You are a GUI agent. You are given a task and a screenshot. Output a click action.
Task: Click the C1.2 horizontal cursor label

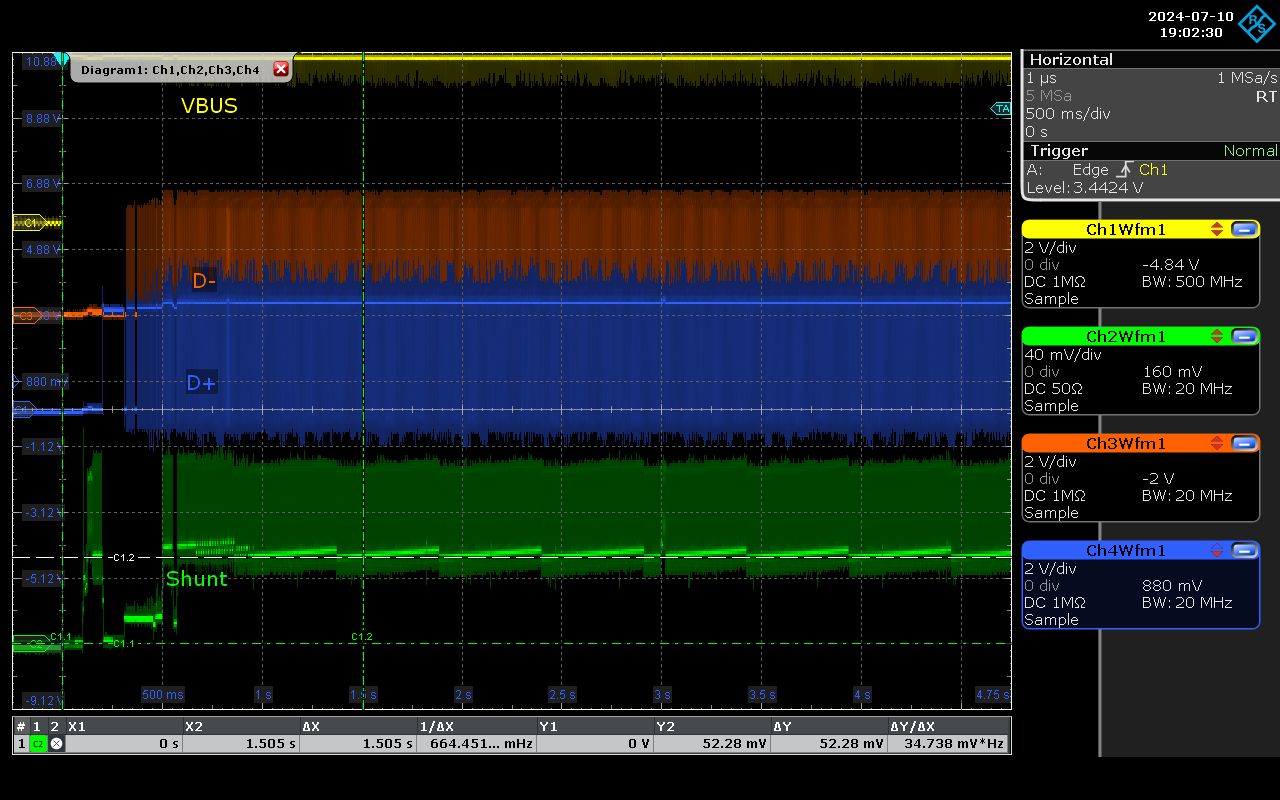[122, 557]
